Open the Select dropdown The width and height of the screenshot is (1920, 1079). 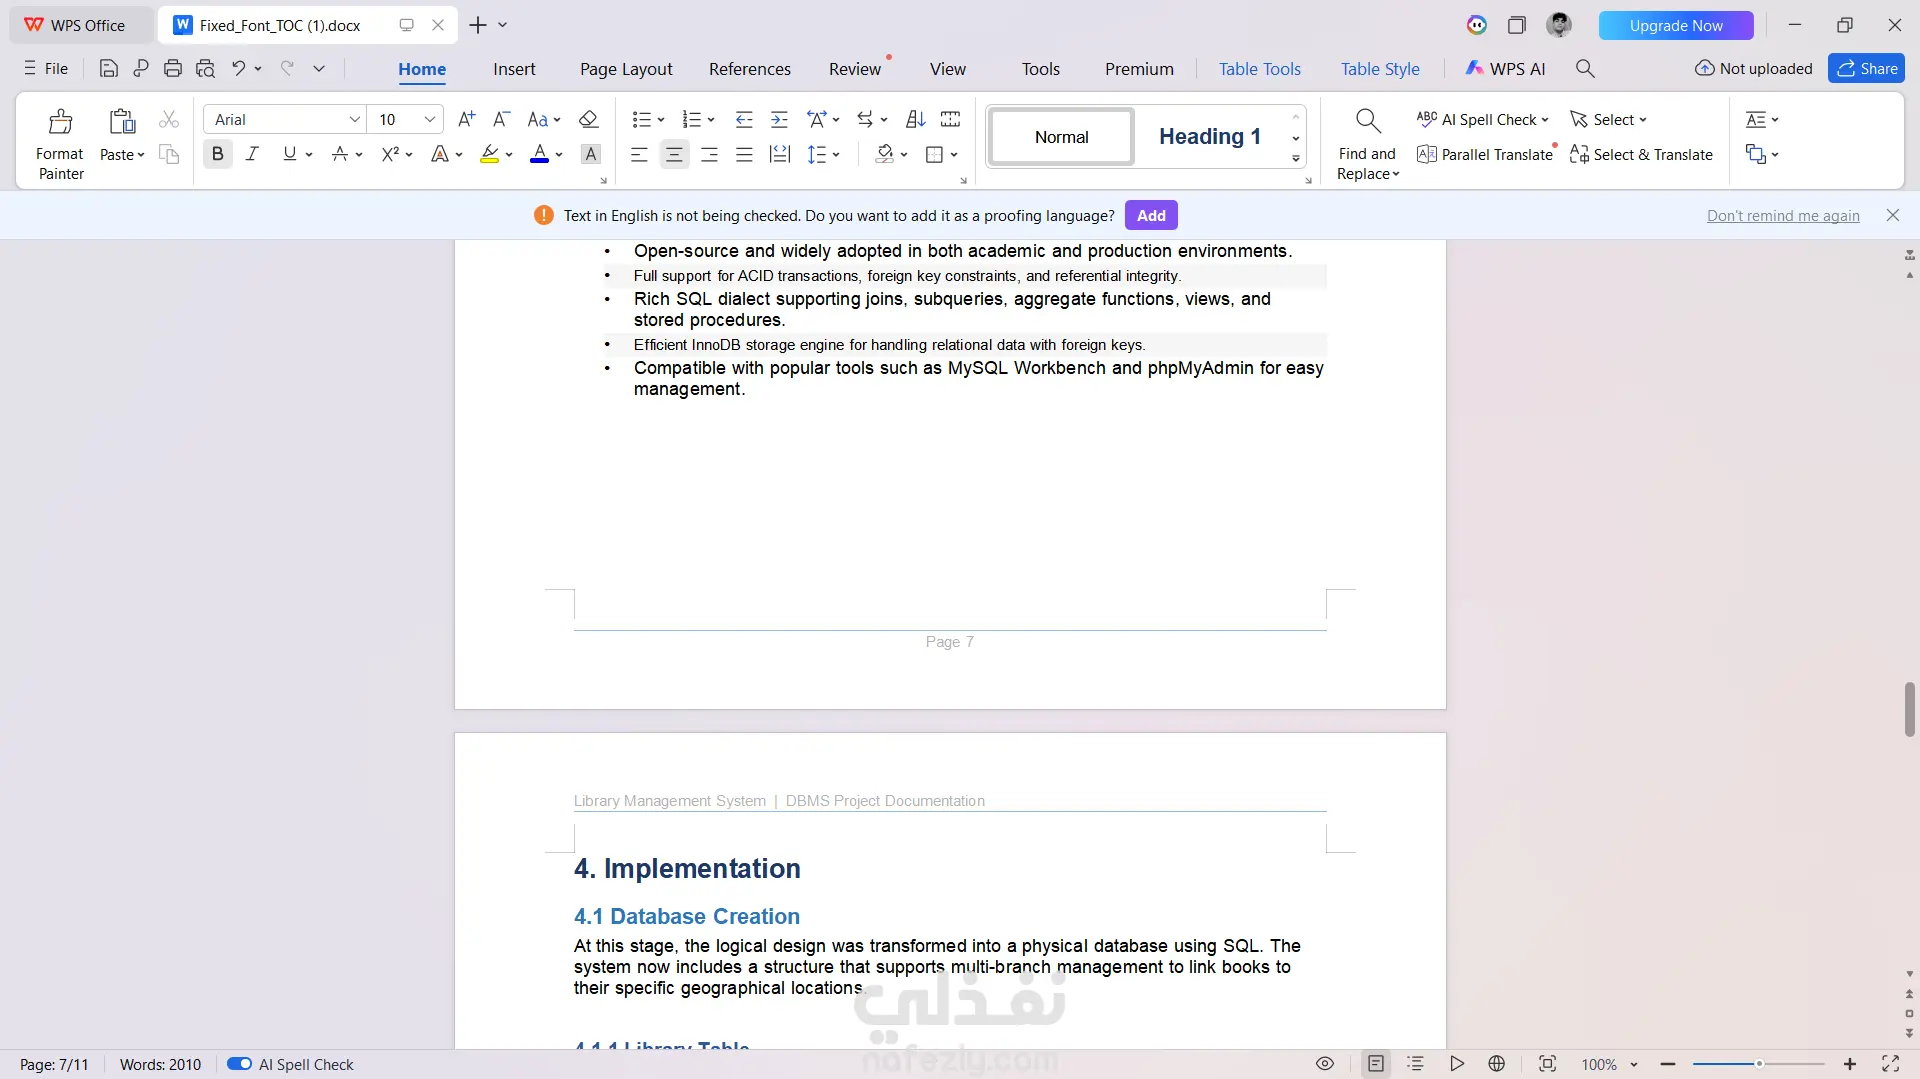pyautogui.click(x=1608, y=119)
